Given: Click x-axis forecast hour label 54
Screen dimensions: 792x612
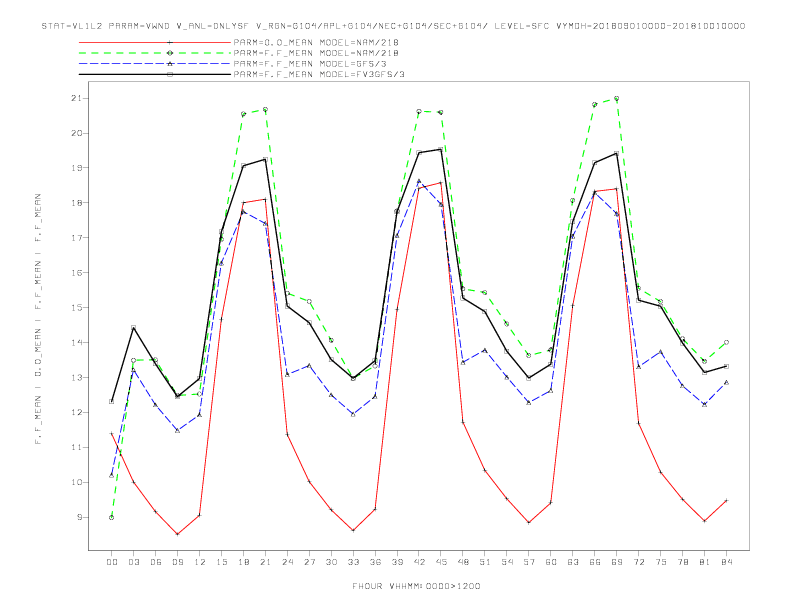Looking at the screenshot, I should [507, 562].
